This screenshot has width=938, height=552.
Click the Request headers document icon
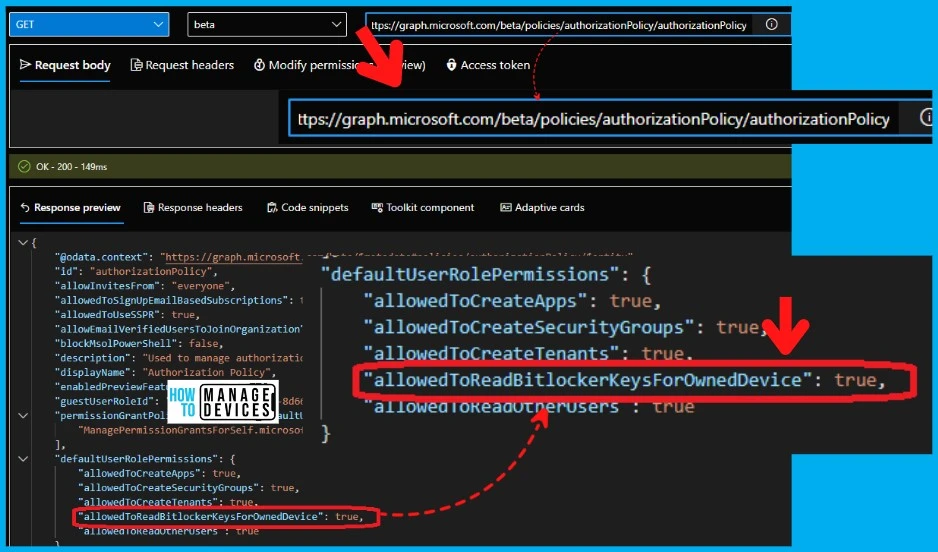tap(136, 65)
